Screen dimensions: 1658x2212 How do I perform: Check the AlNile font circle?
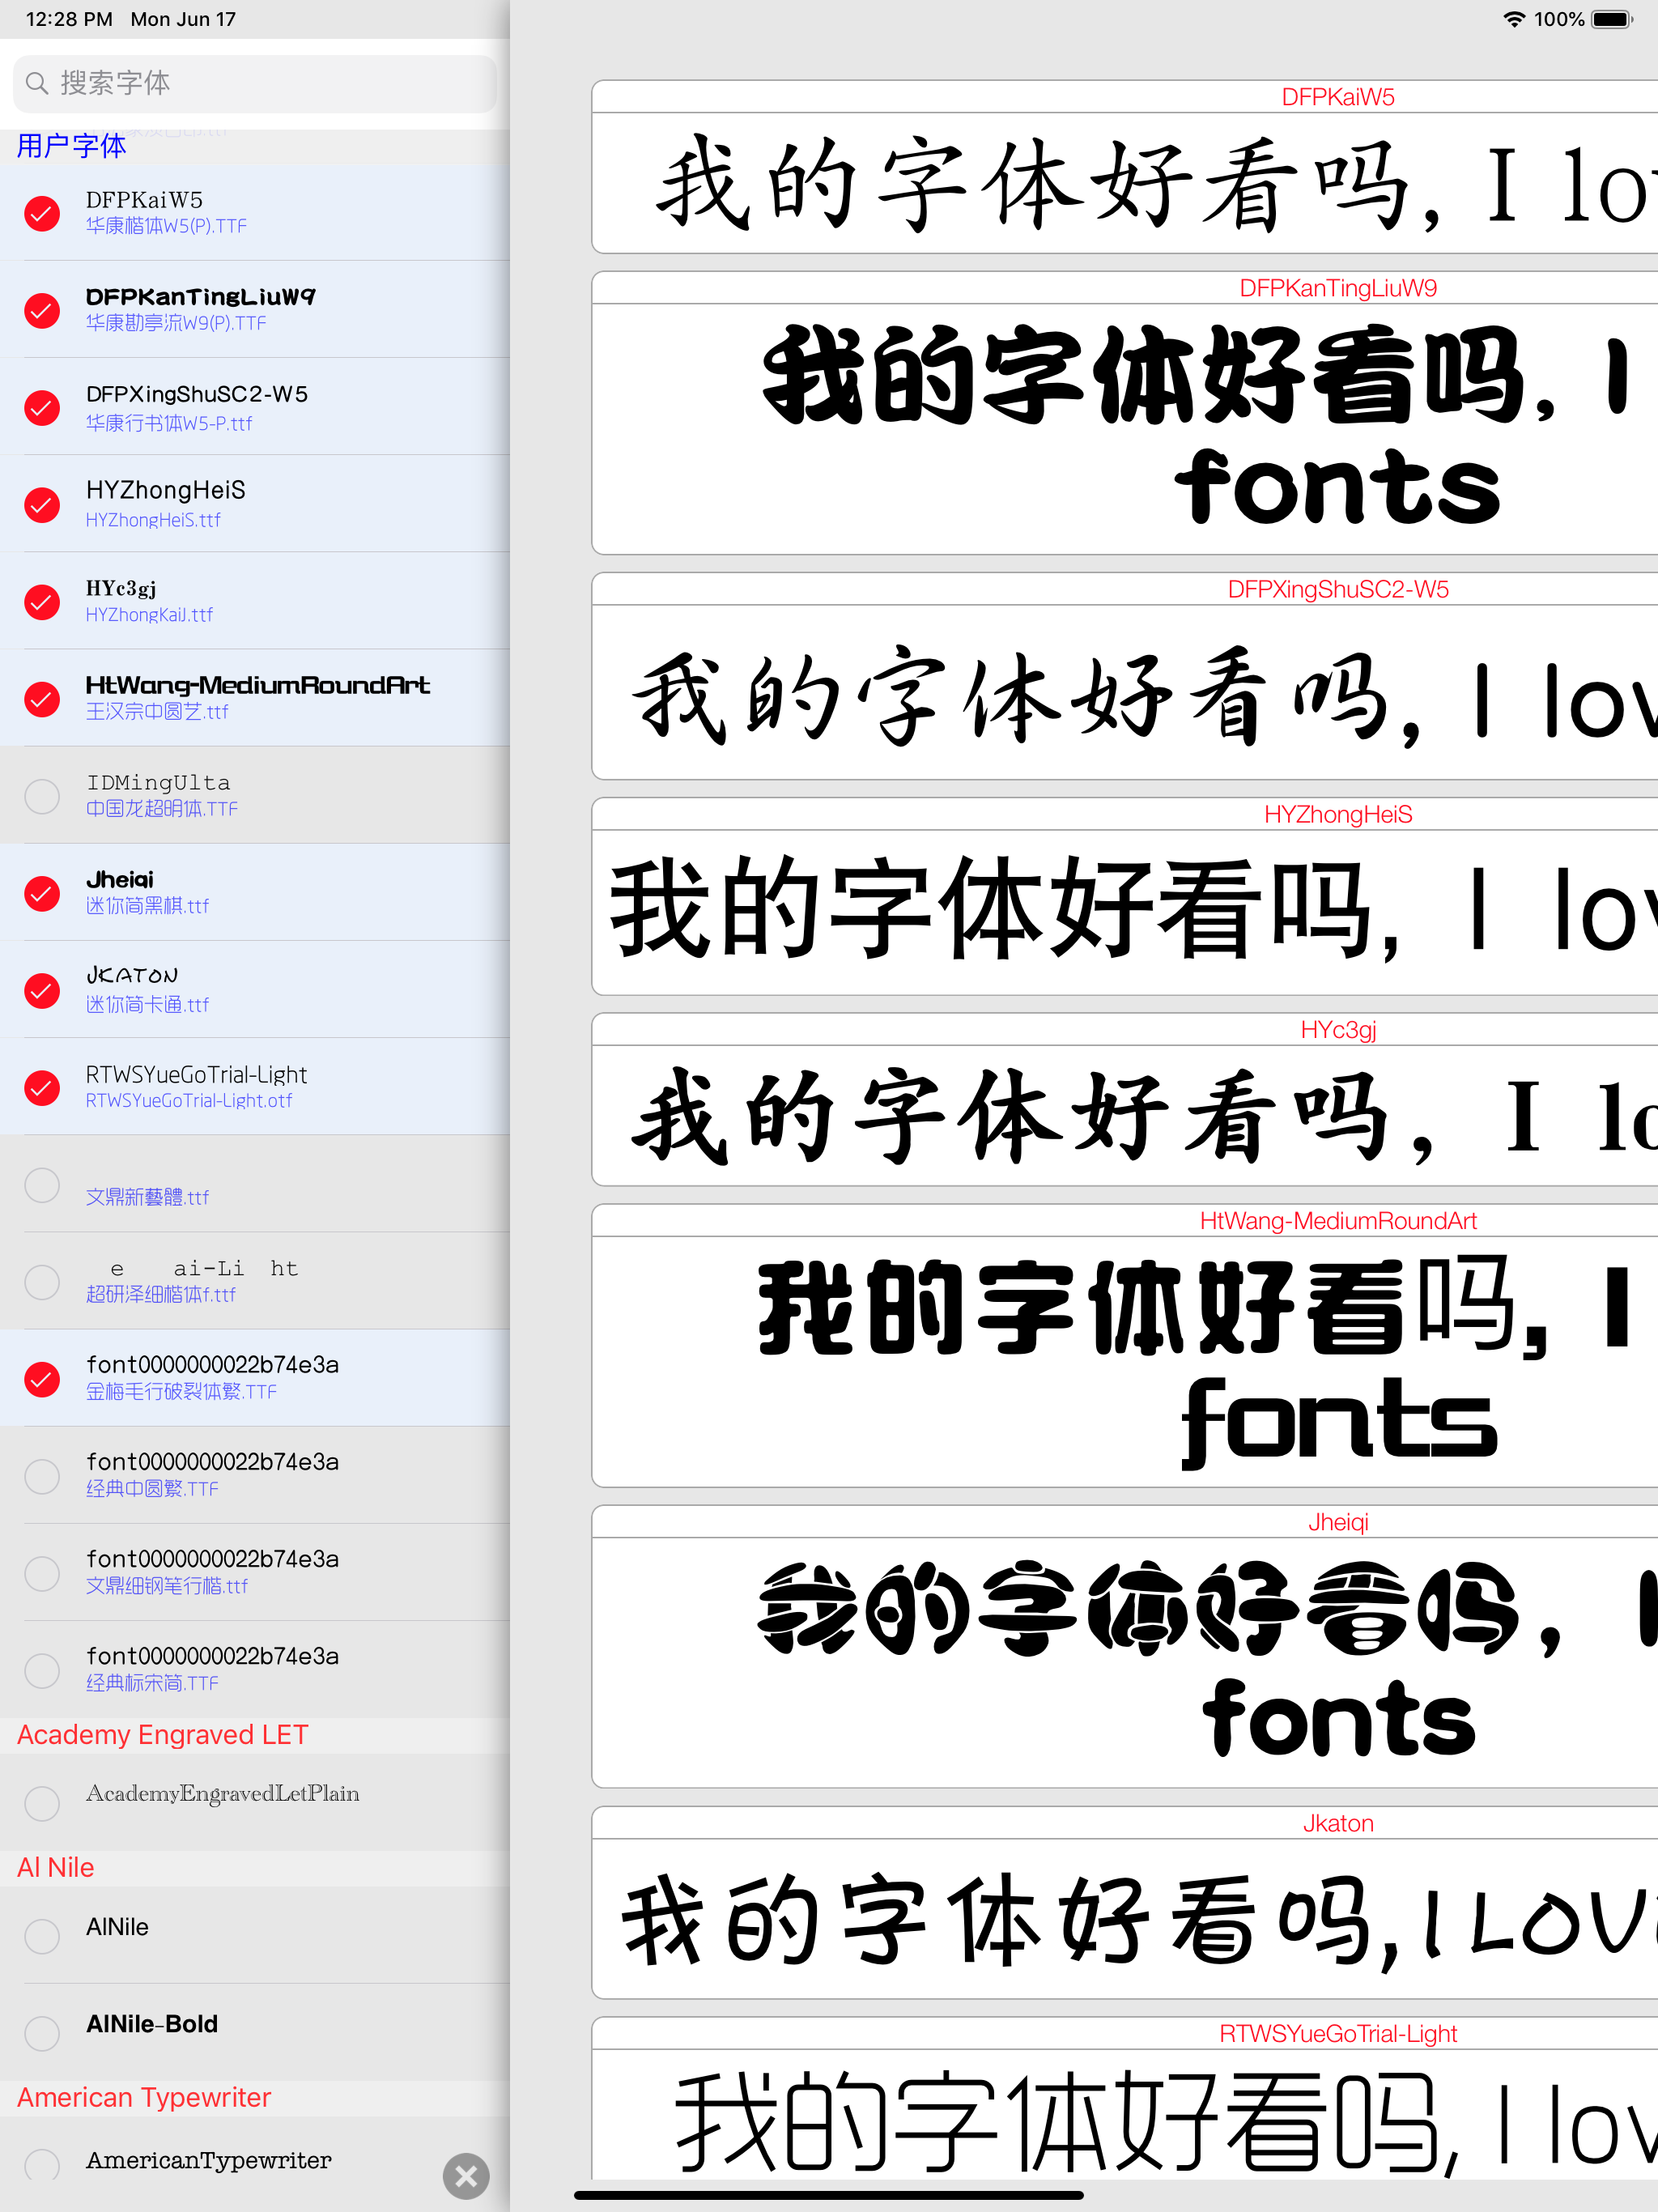[42, 1935]
